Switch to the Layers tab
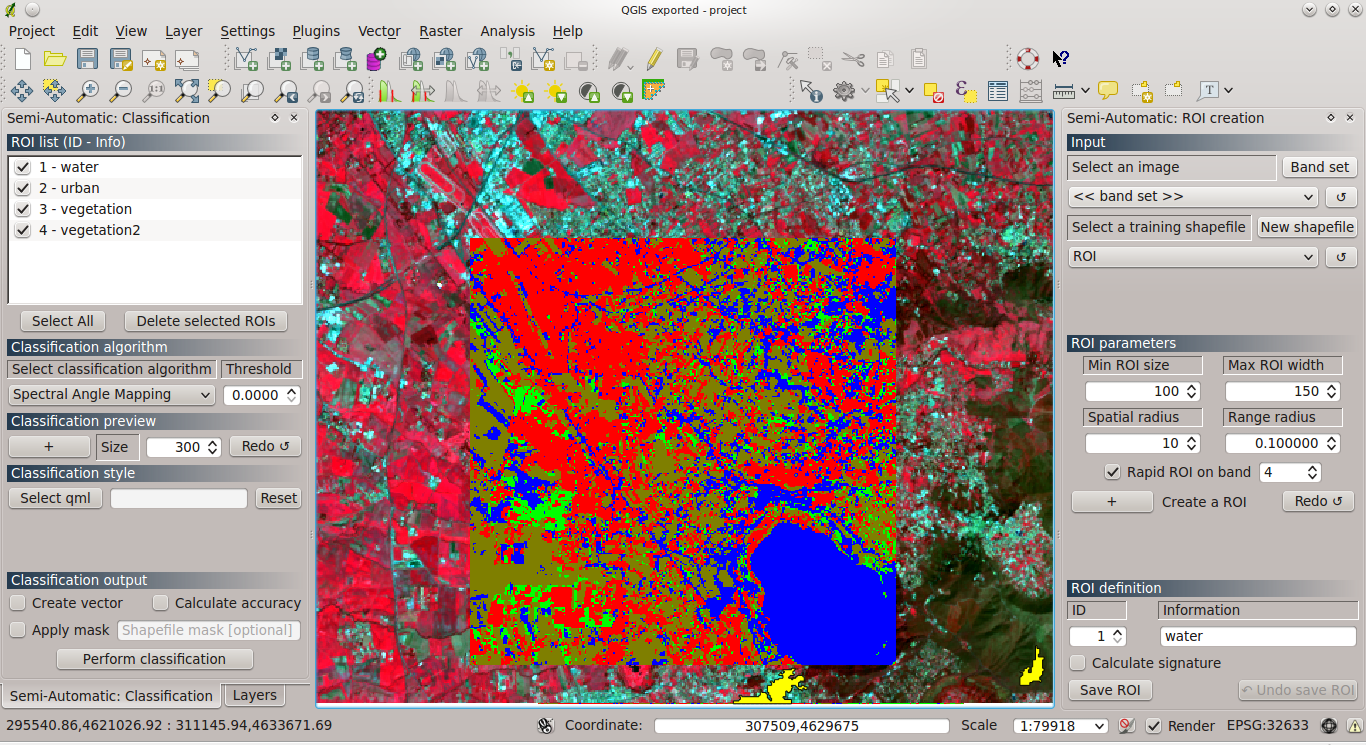The height and width of the screenshot is (745, 1366). (x=254, y=695)
